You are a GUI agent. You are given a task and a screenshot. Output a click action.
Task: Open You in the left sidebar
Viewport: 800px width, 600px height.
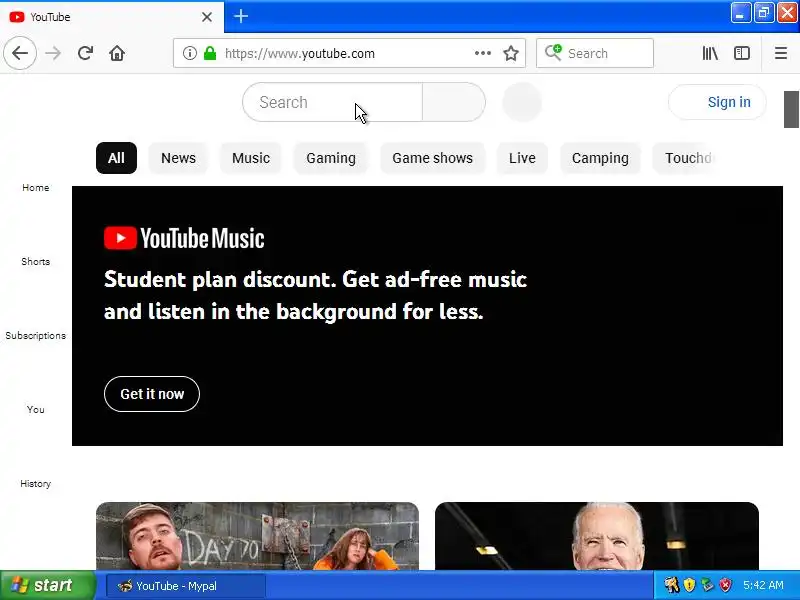(36, 410)
